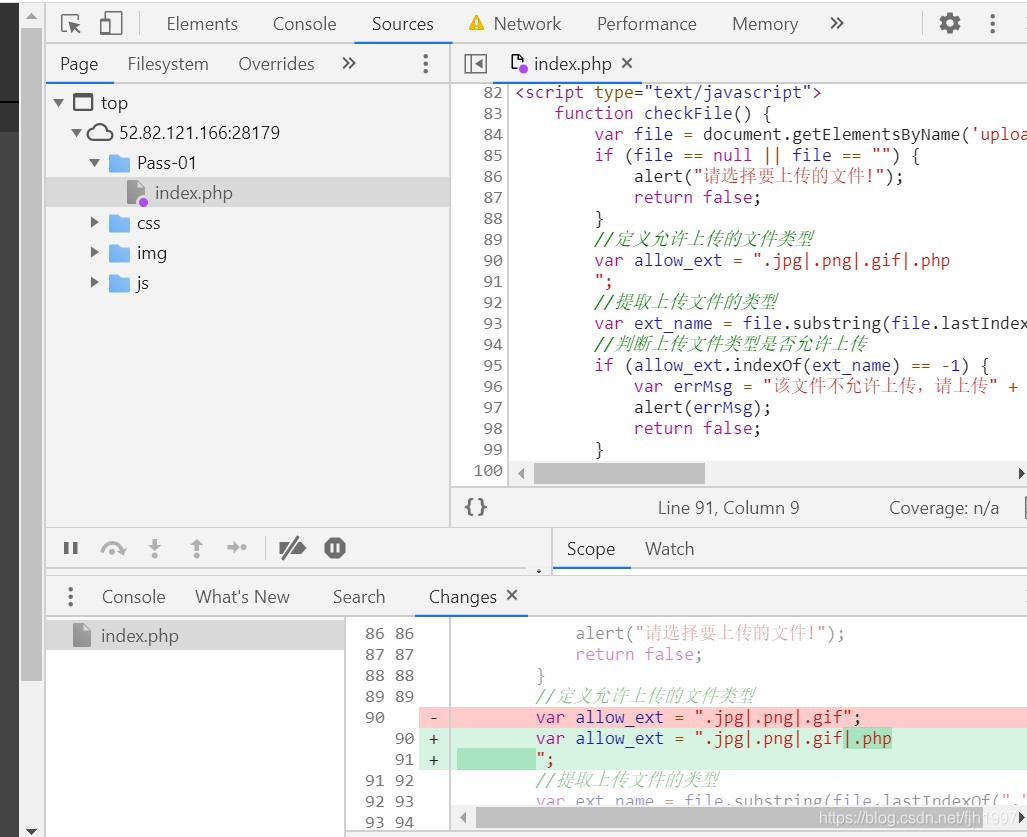Select index.php in the file tree

point(193,193)
